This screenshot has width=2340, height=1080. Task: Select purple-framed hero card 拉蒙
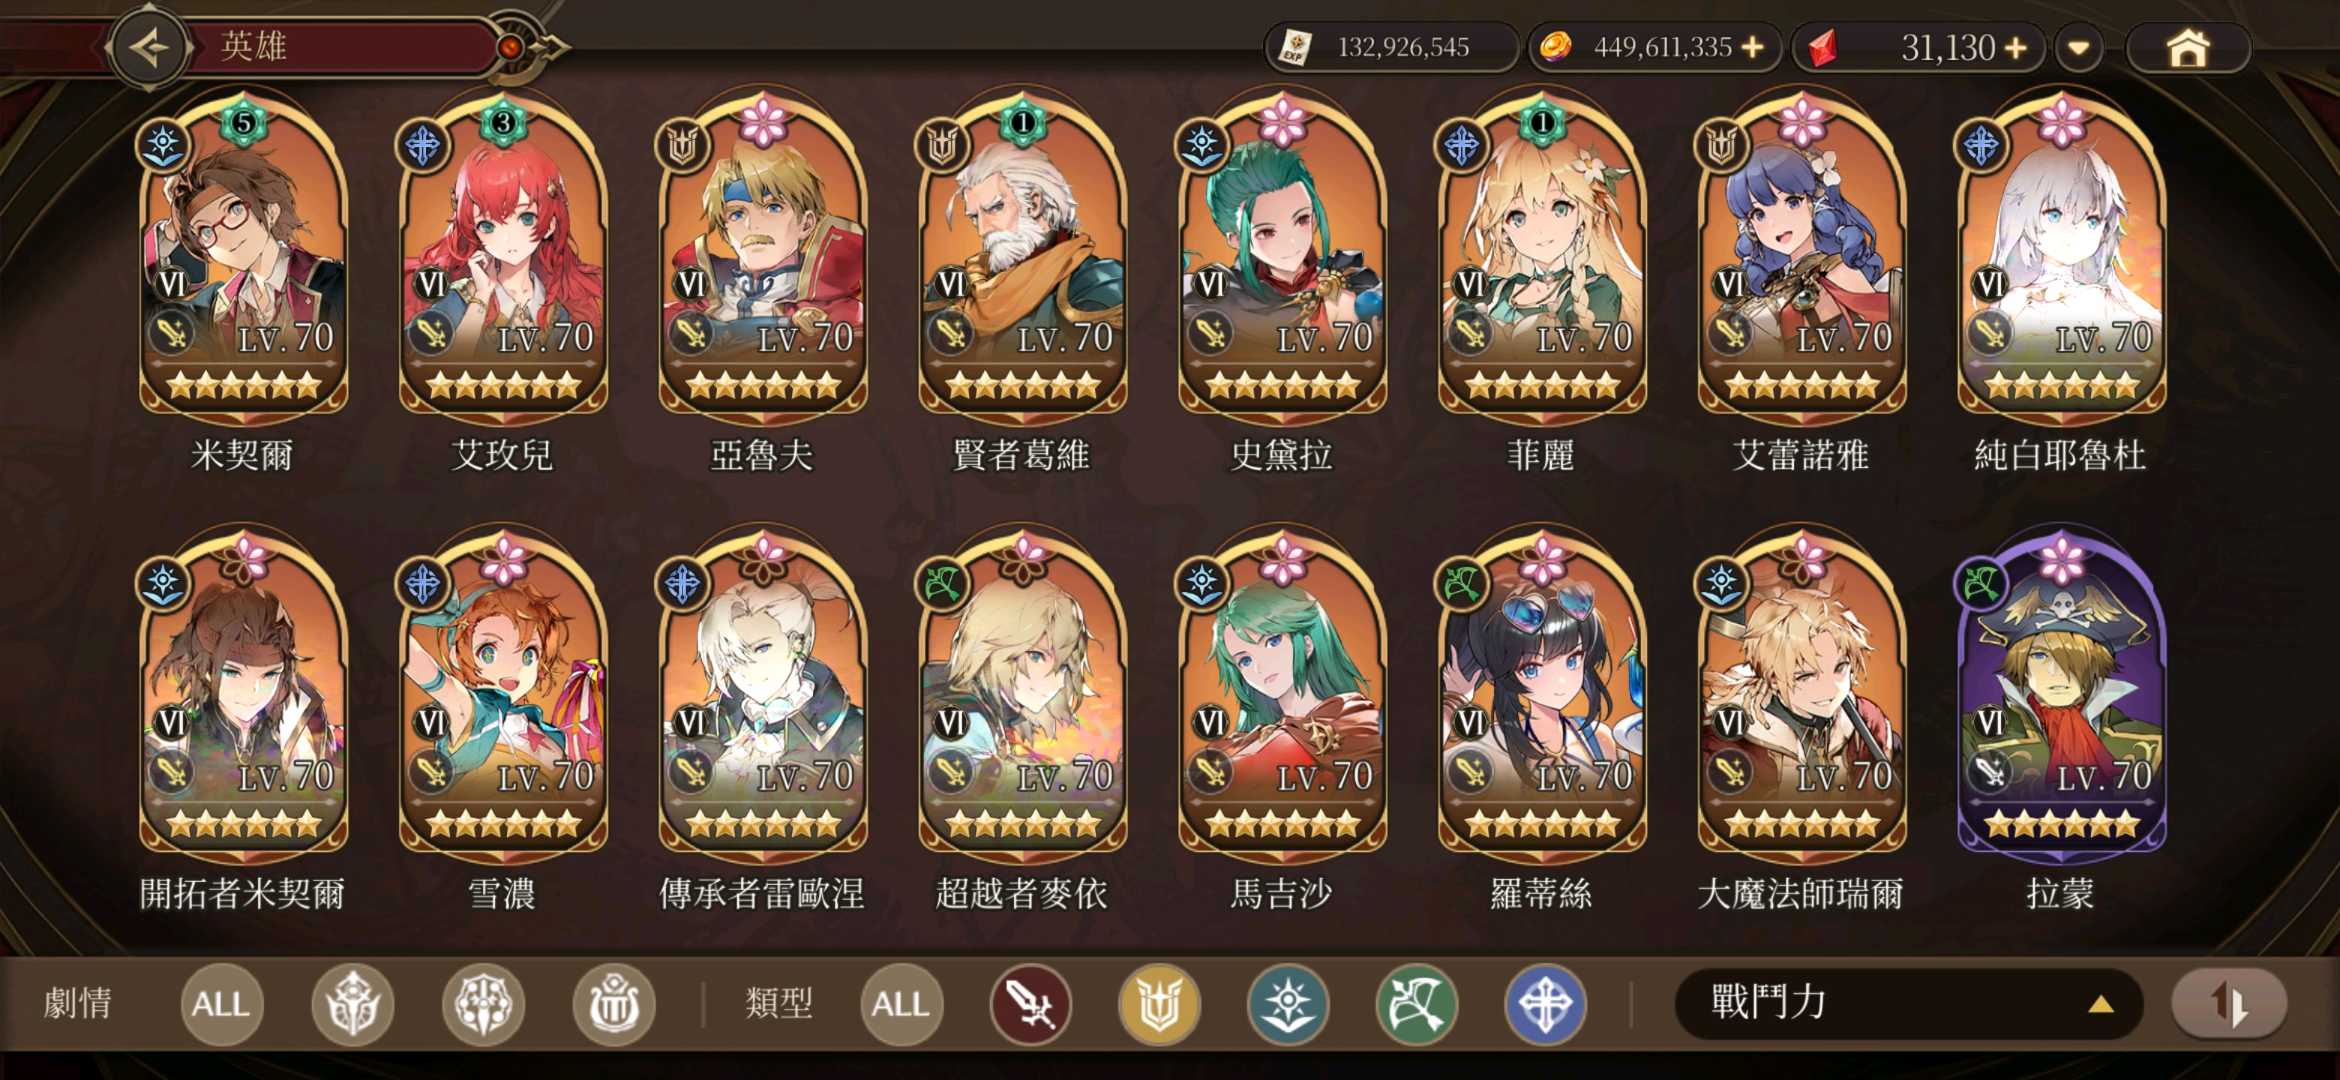tap(2061, 720)
